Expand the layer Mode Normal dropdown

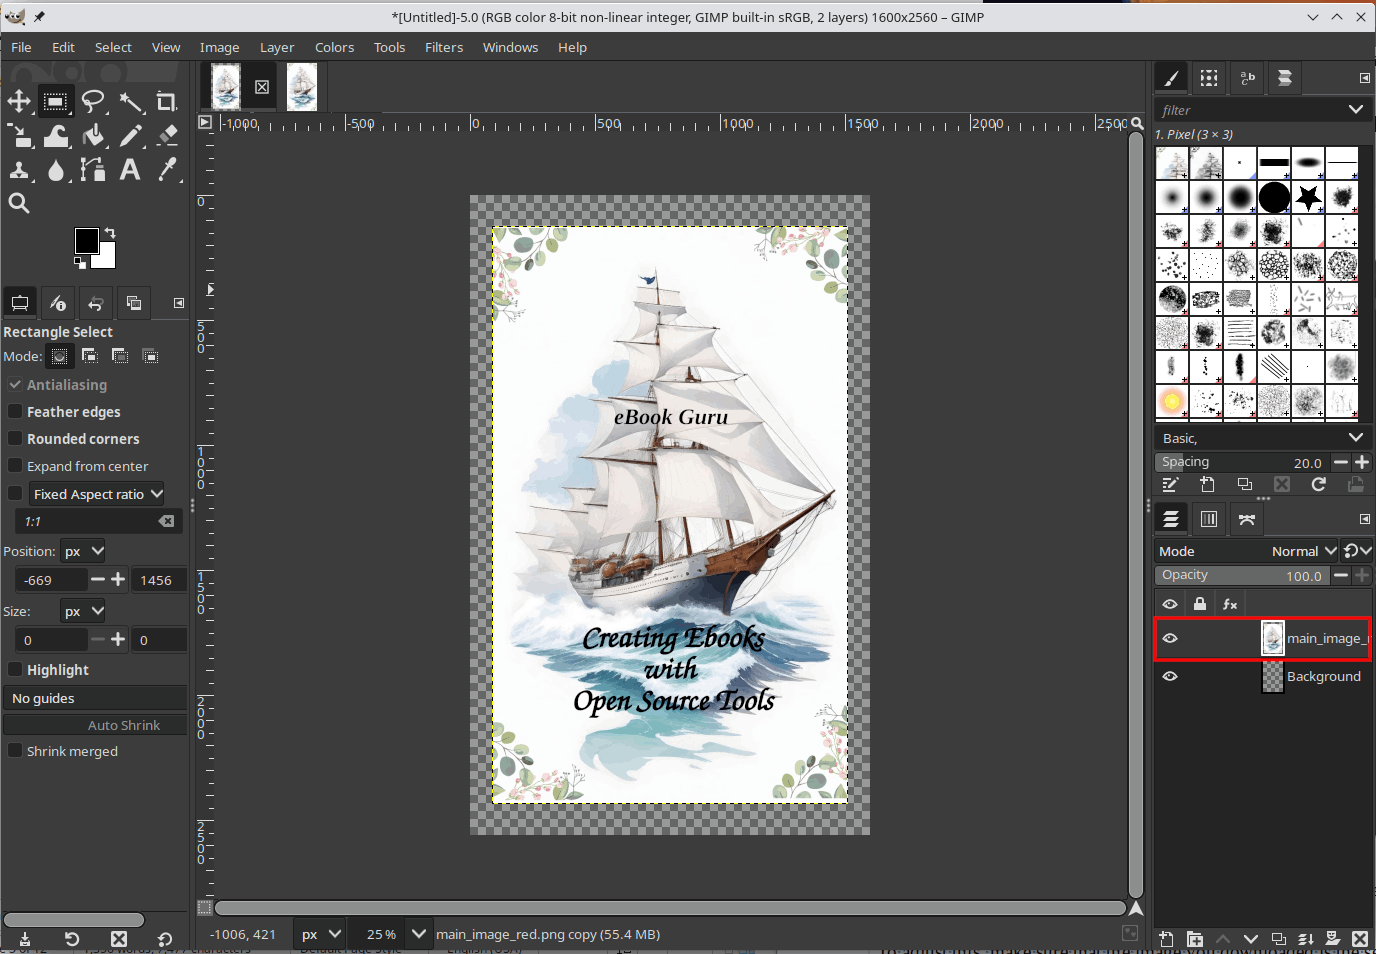coord(1304,551)
